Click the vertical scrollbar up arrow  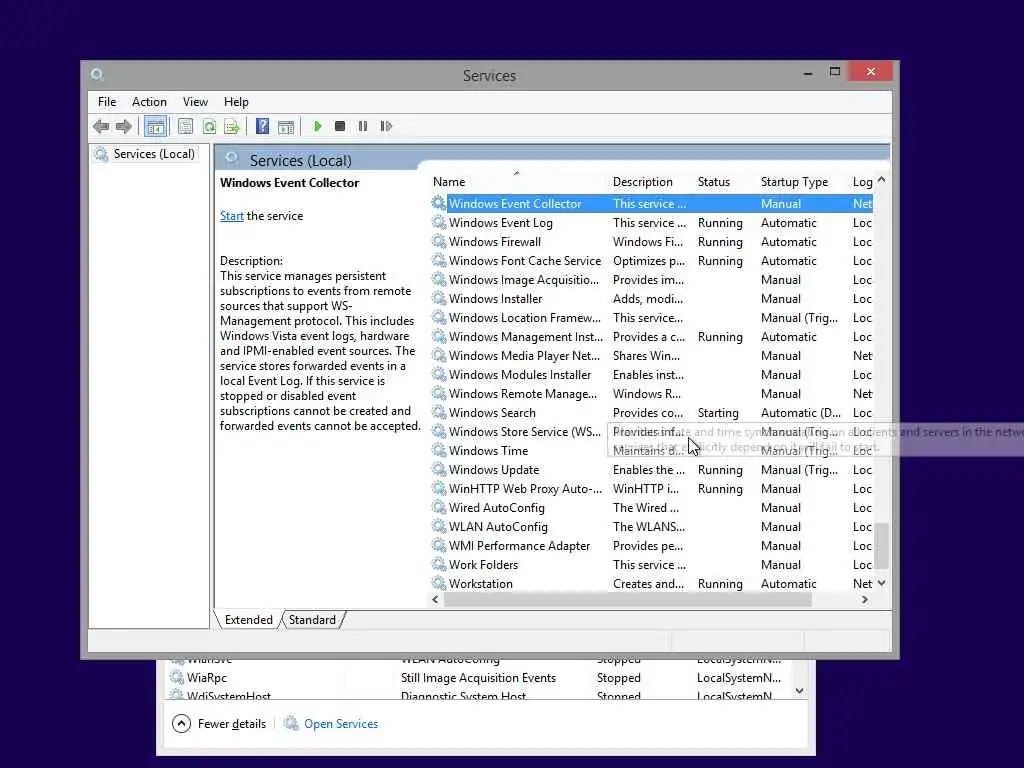pos(882,180)
